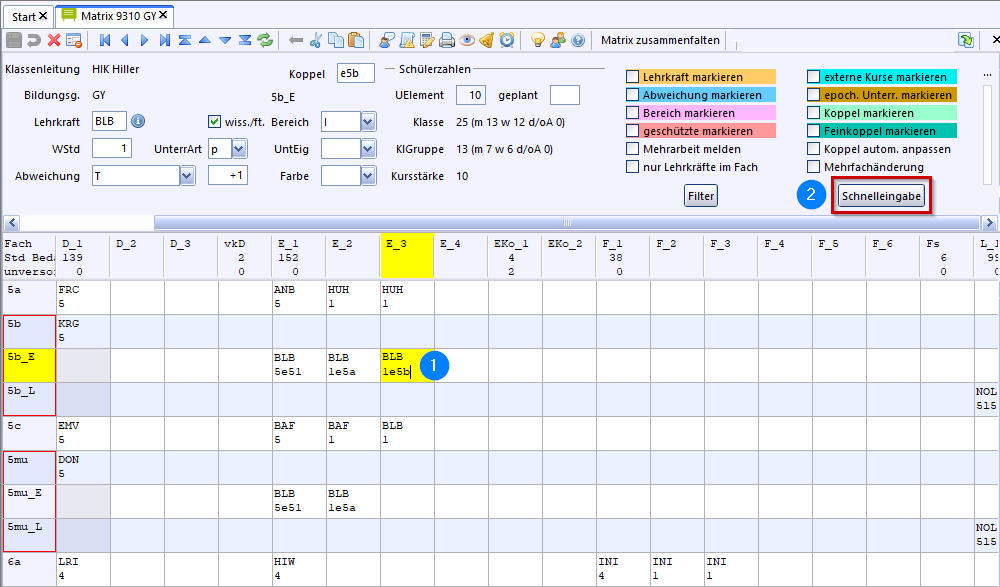Click the remove-record form icon
Viewport: 1000px width, 587px height.
click(74, 40)
